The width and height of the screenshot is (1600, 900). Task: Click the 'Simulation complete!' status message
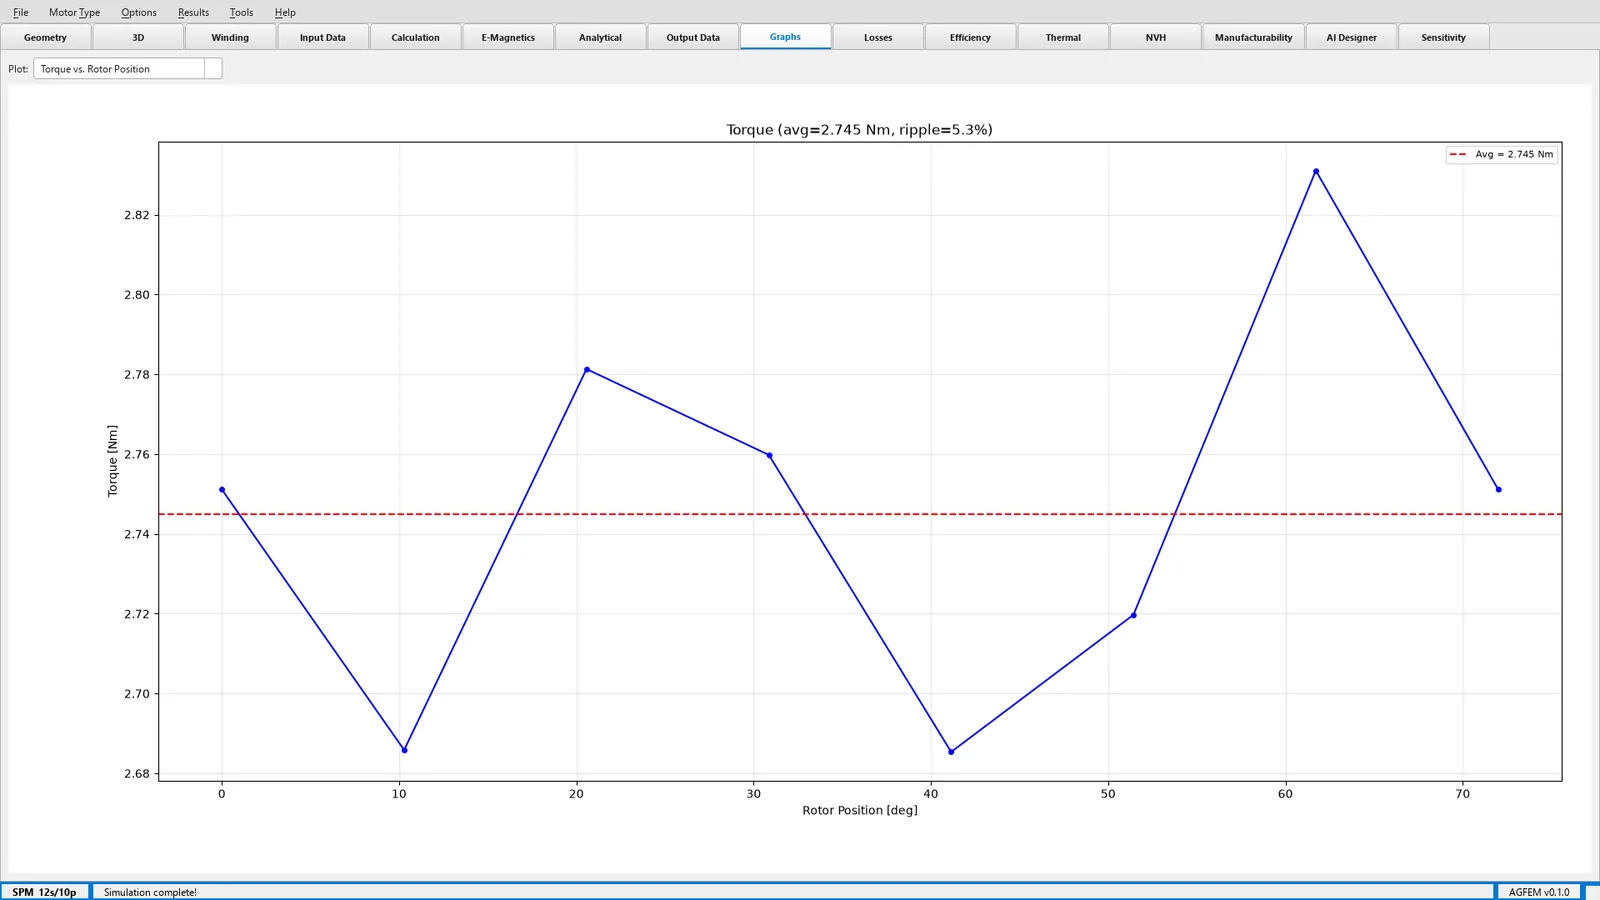pos(150,892)
